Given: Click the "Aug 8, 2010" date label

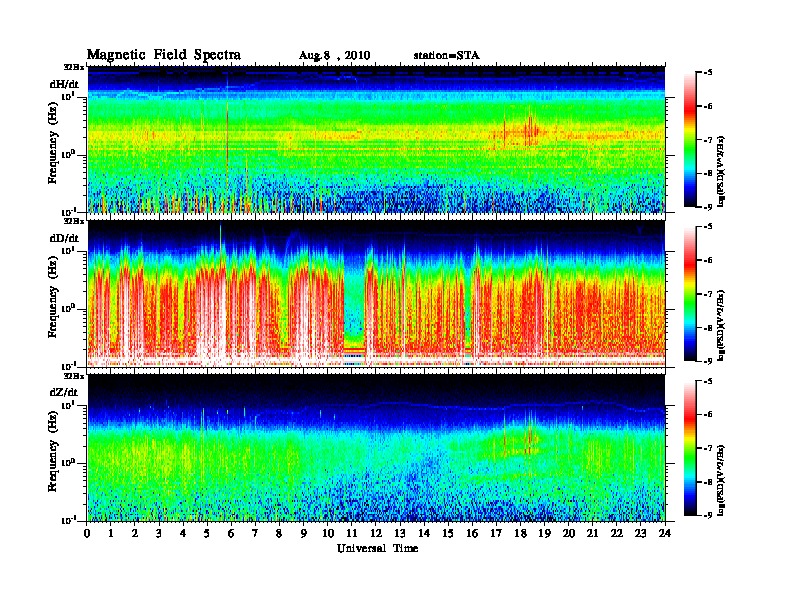Looking at the screenshot, I should tap(334, 56).
